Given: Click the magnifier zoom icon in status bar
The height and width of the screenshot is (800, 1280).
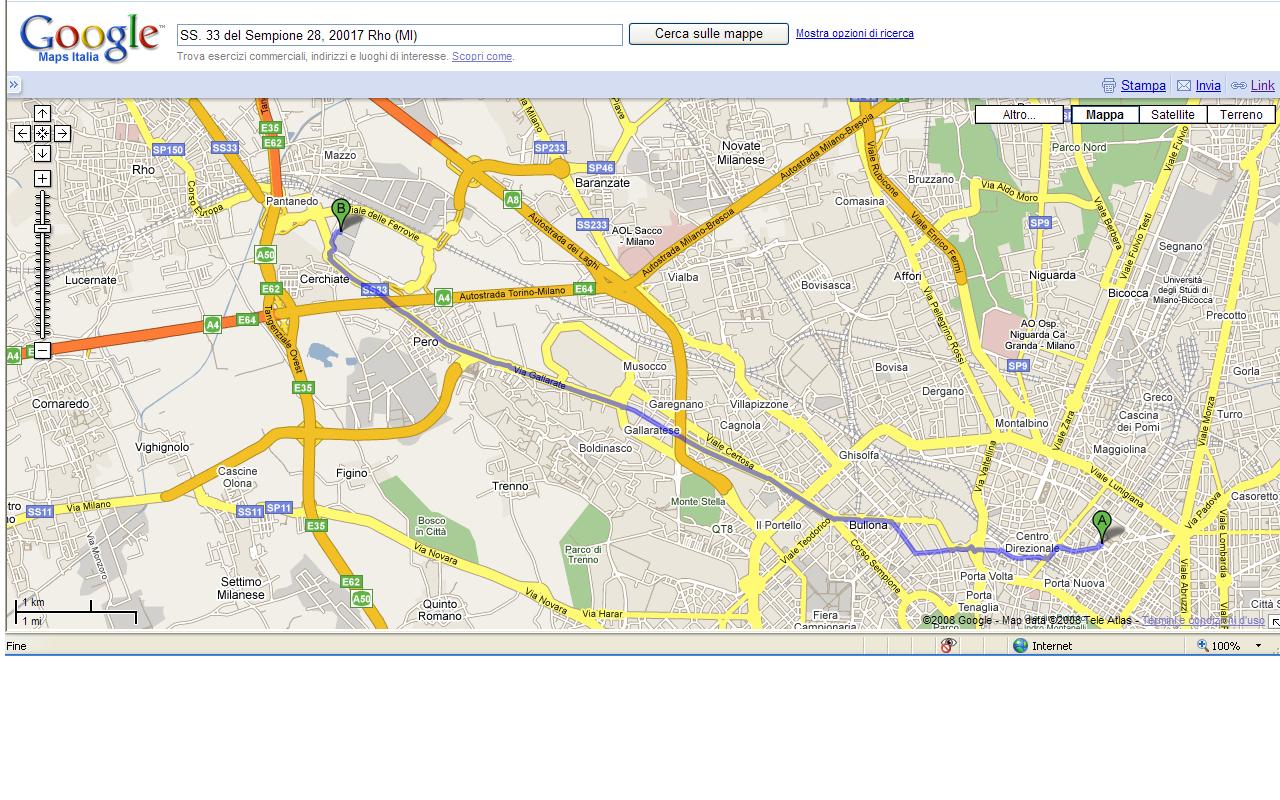Looking at the screenshot, I should [1202, 646].
